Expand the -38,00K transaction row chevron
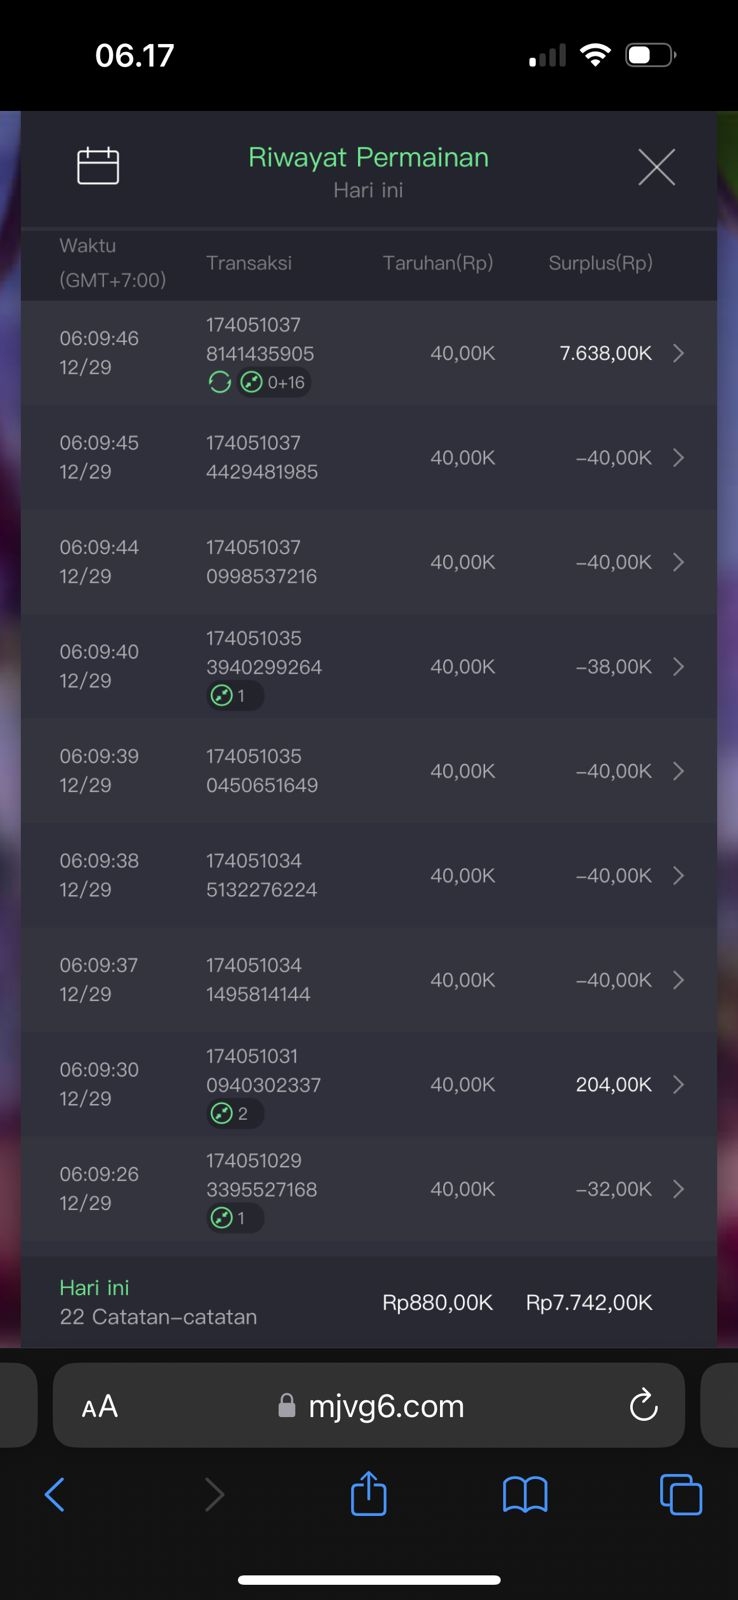Image resolution: width=738 pixels, height=1600 pixels. click(x=678, y=666)
